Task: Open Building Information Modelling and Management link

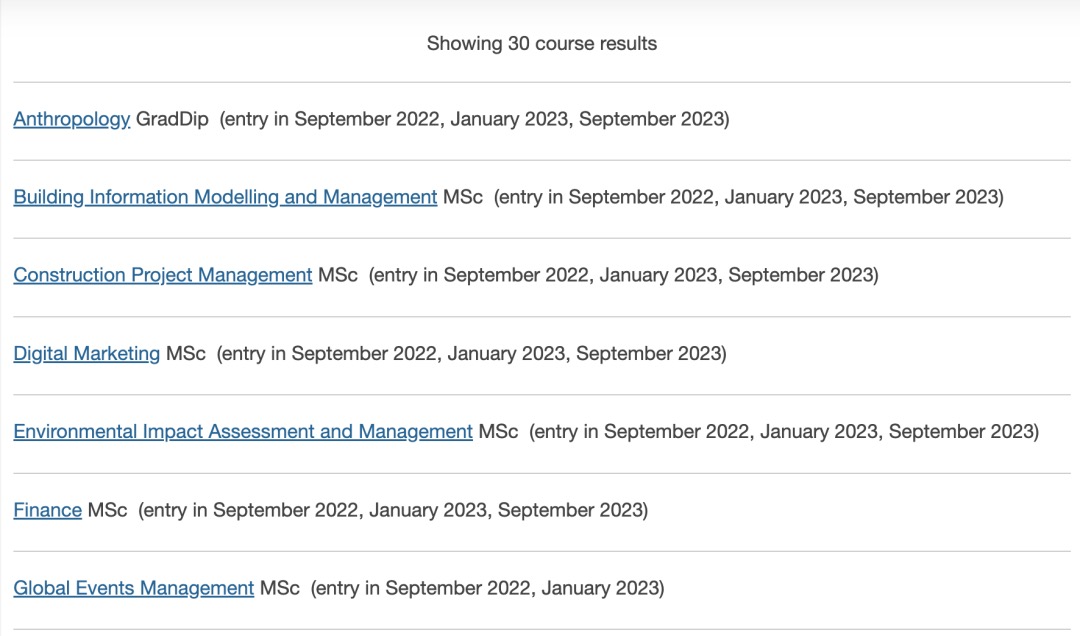Action: [x=225, y=197]
